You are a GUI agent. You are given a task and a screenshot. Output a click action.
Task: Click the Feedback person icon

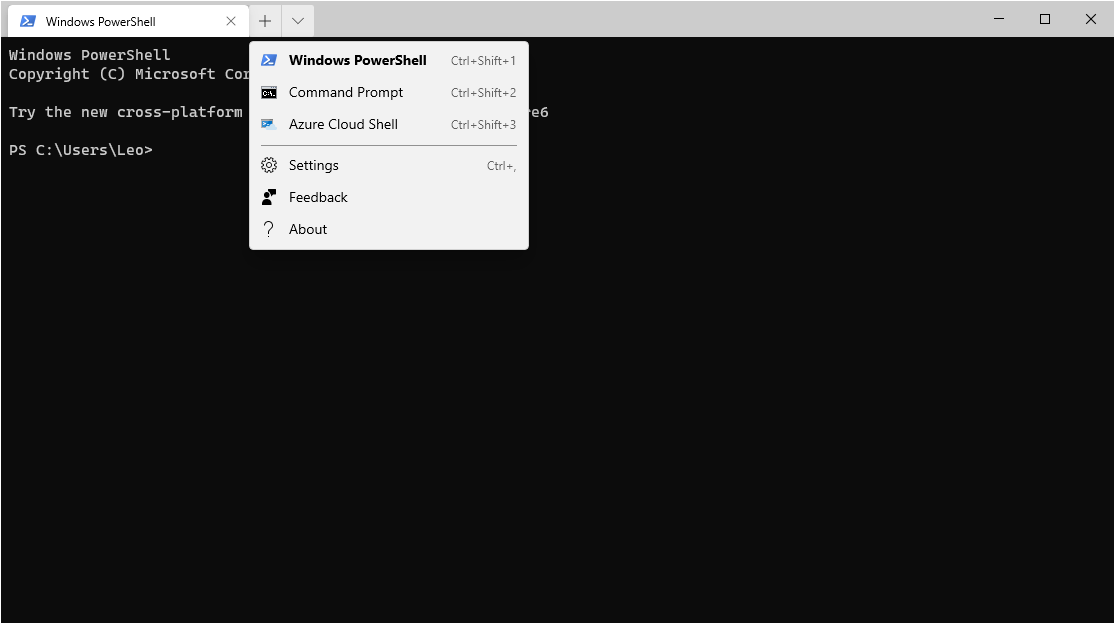pyautogui.click(x=268, y=197)
